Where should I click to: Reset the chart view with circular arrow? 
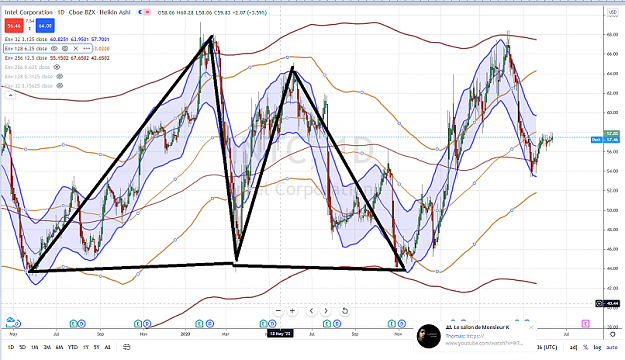click(x=345, y=311)
